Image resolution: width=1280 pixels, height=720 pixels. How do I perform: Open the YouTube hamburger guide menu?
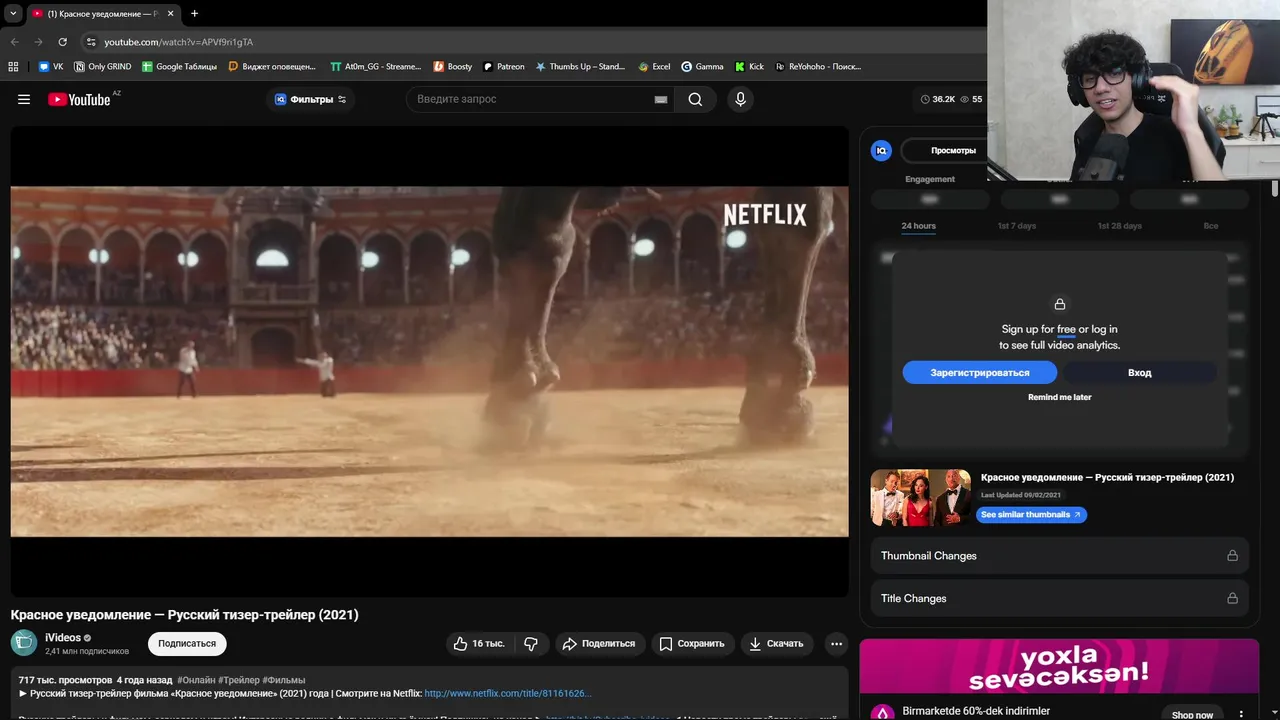pyautogui.click(x=24, y=99)
